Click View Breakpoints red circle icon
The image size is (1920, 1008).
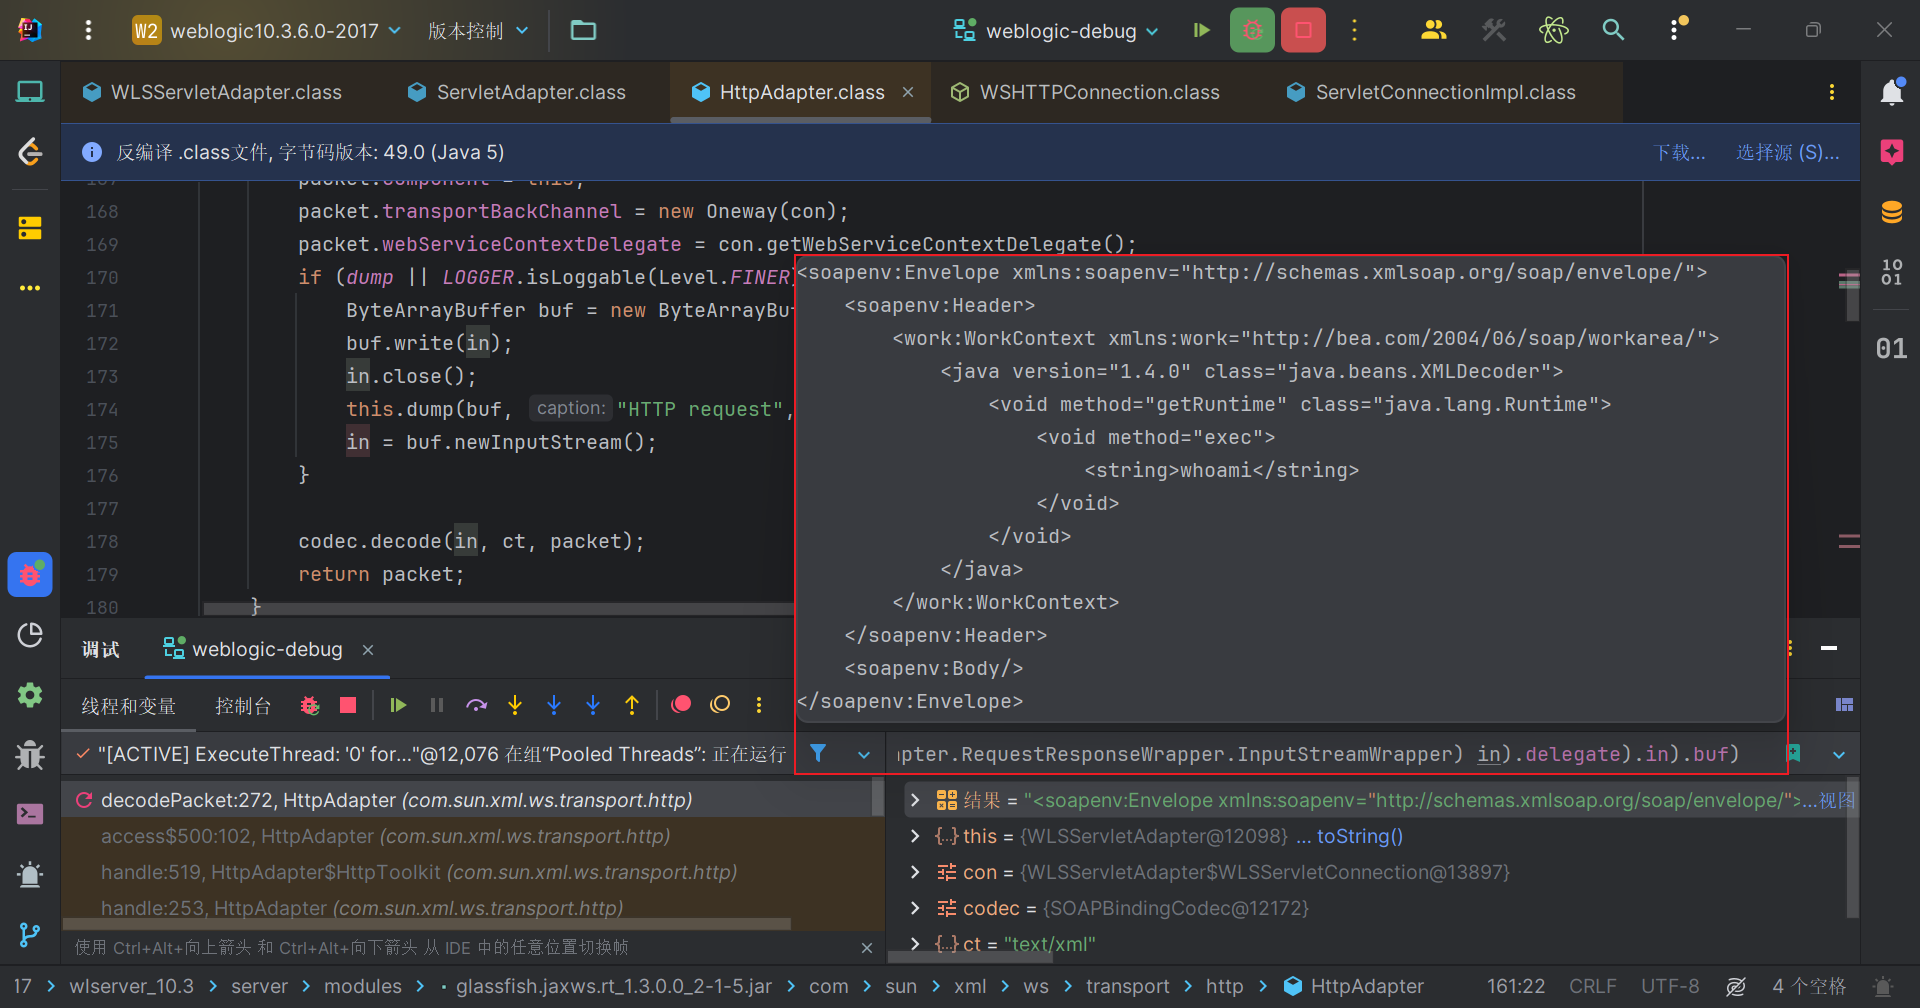(x=682, y=705)
